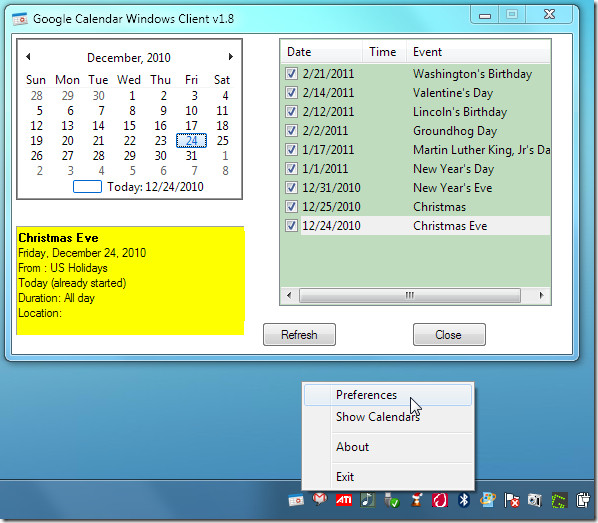Go to next month in calendar
Screen dimensions: 598x523
(x=230, y=56)
